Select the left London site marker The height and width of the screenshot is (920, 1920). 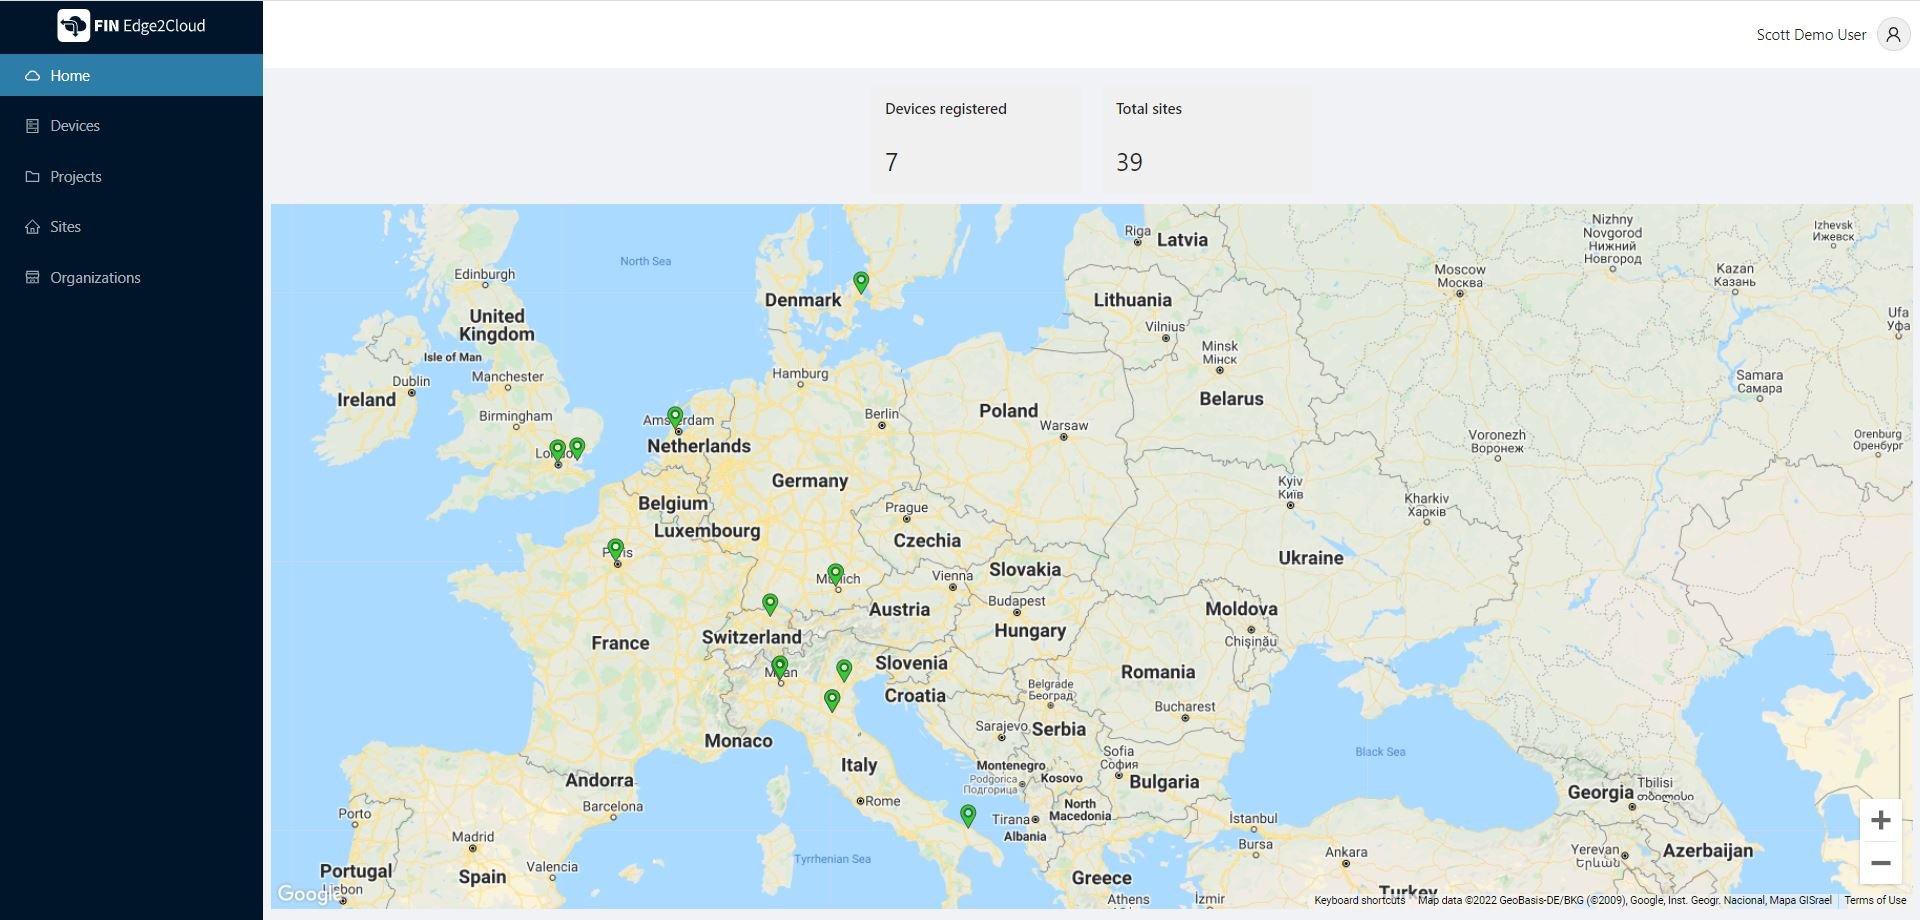(x=558, y=451)
